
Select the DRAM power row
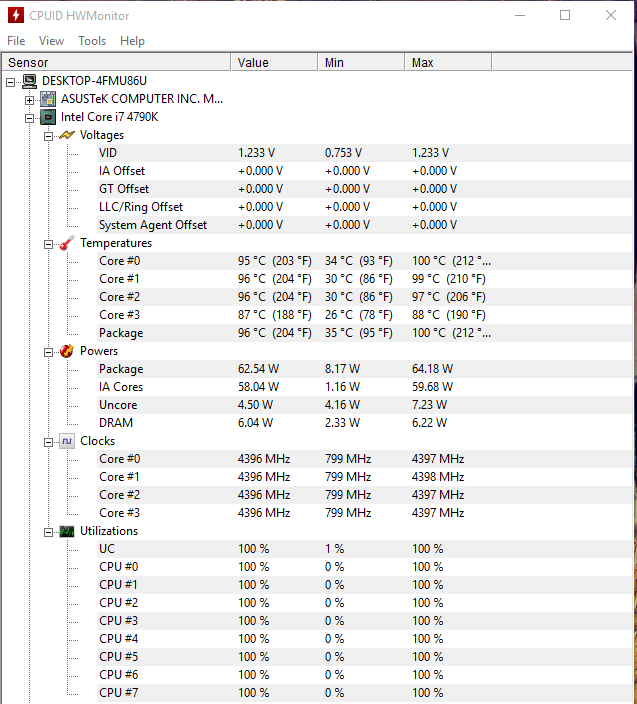pos(365,423)
